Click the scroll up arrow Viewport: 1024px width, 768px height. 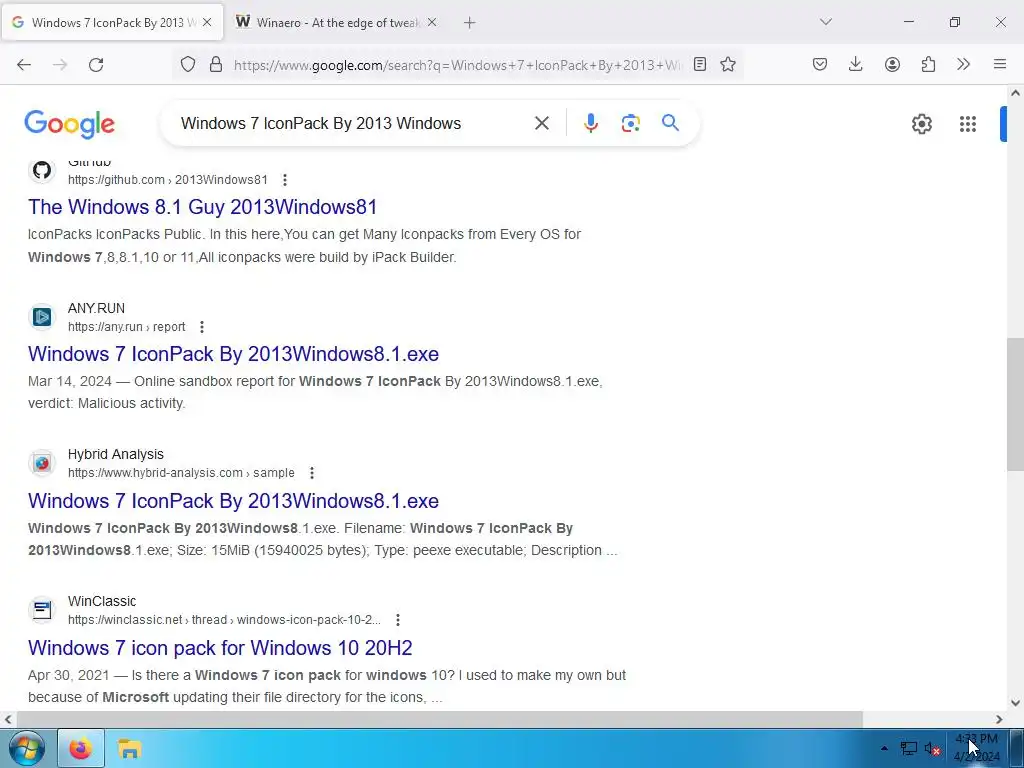[1016, 93]
